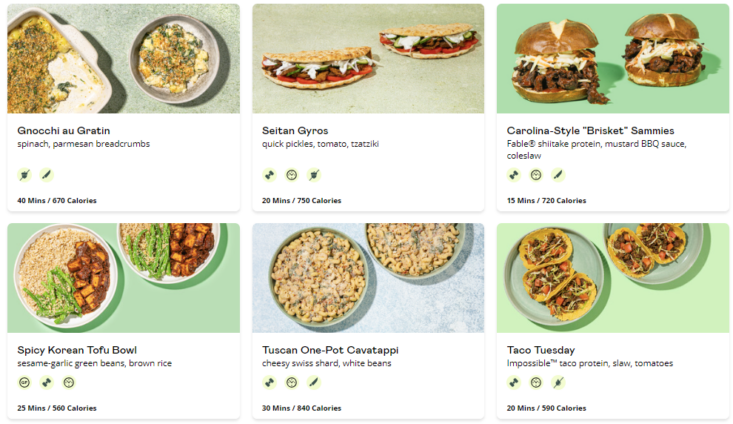Select the Spicy Korean Tofu Bowl title

(77, 350)
